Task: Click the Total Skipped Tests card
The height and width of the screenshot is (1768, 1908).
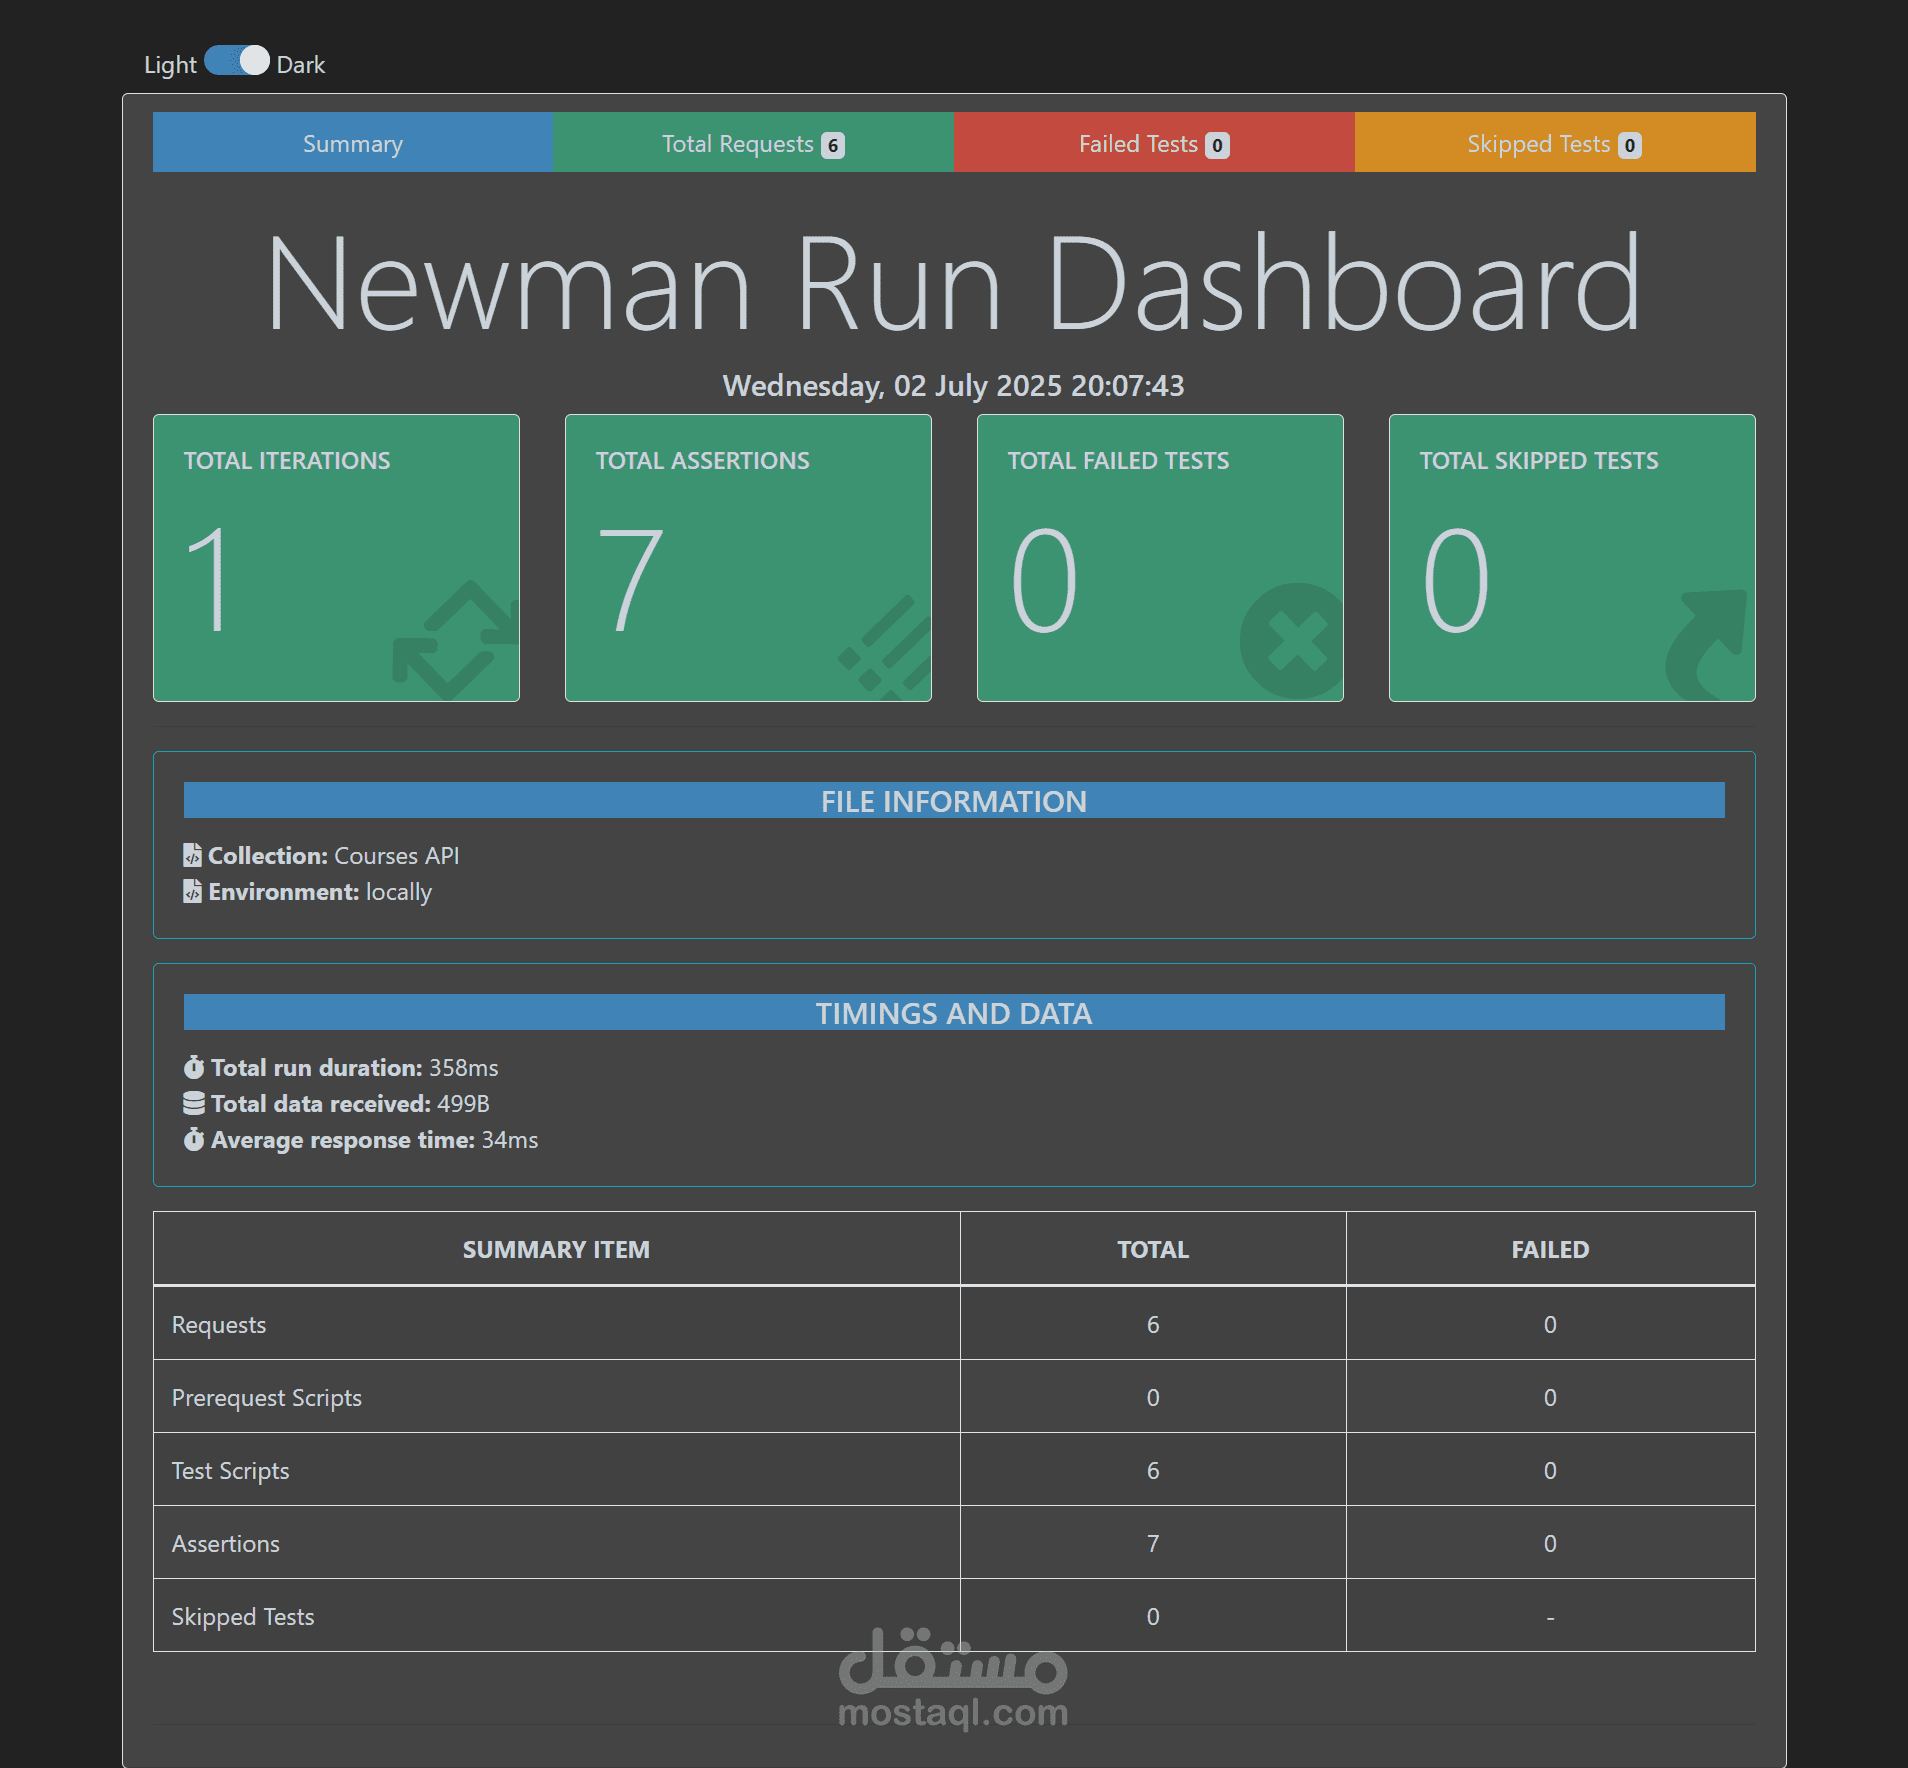Action: 1572,558
